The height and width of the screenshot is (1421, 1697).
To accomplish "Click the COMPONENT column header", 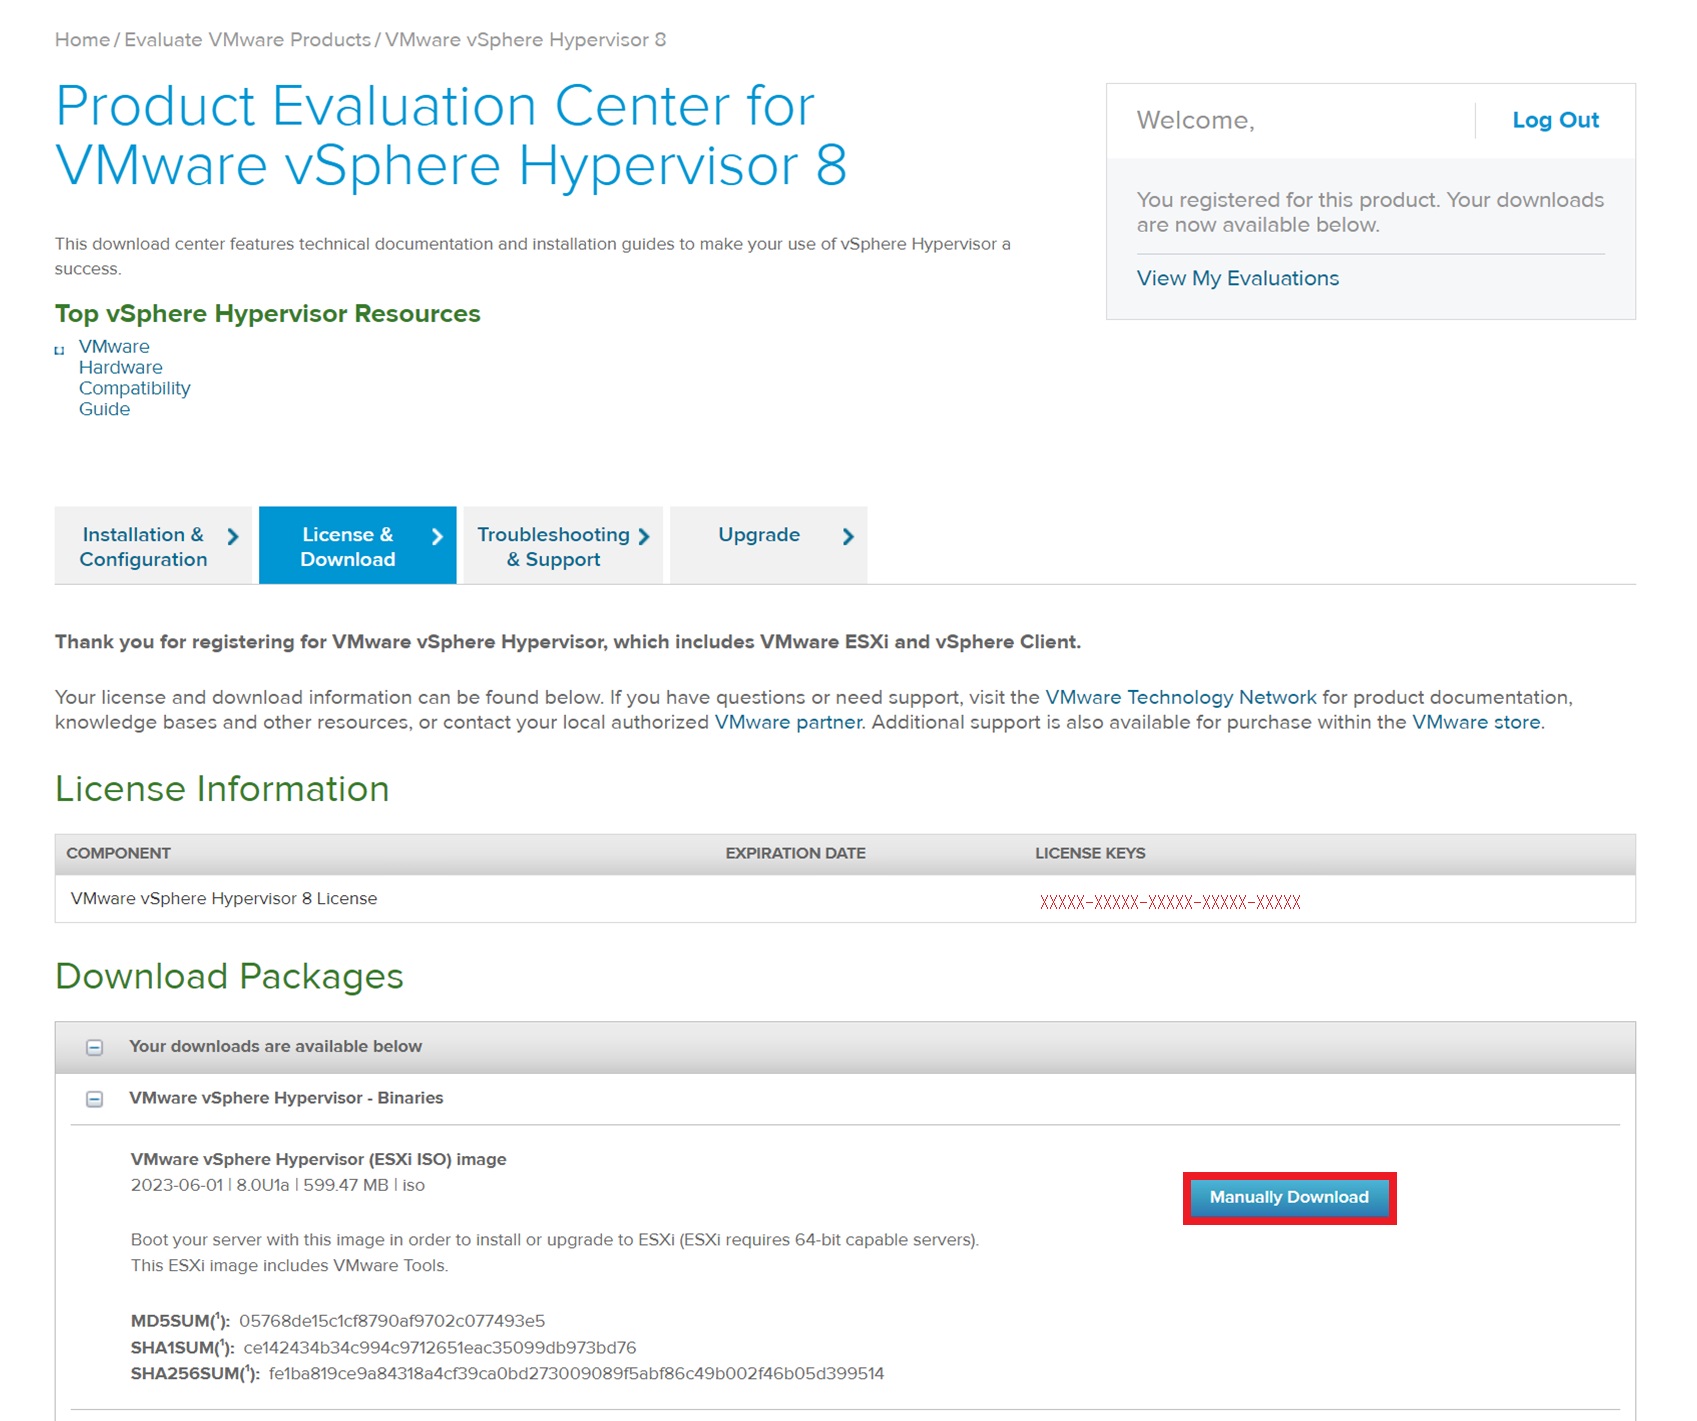I will pos(118,853).
